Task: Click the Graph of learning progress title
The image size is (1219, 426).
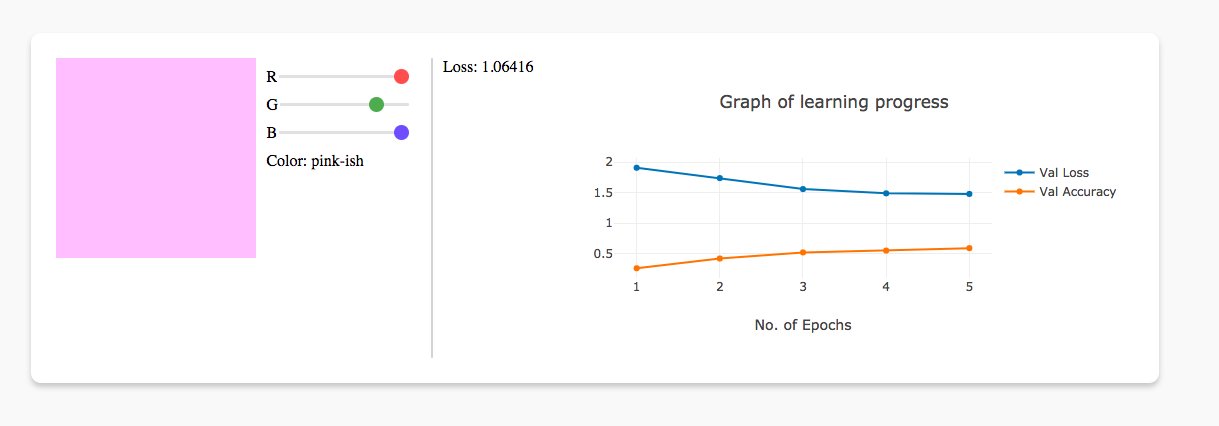Action: coord(834,102)
